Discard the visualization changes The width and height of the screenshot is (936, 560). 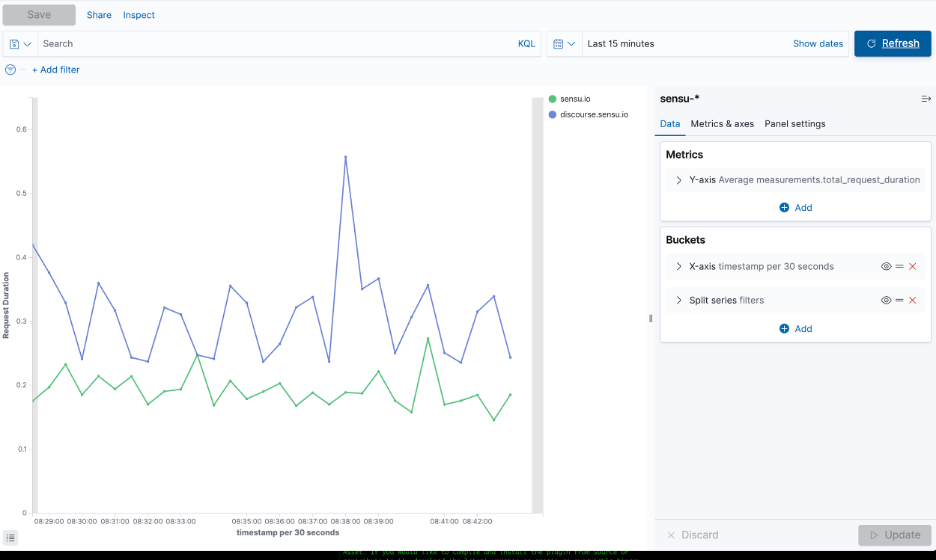click(692, 535)
